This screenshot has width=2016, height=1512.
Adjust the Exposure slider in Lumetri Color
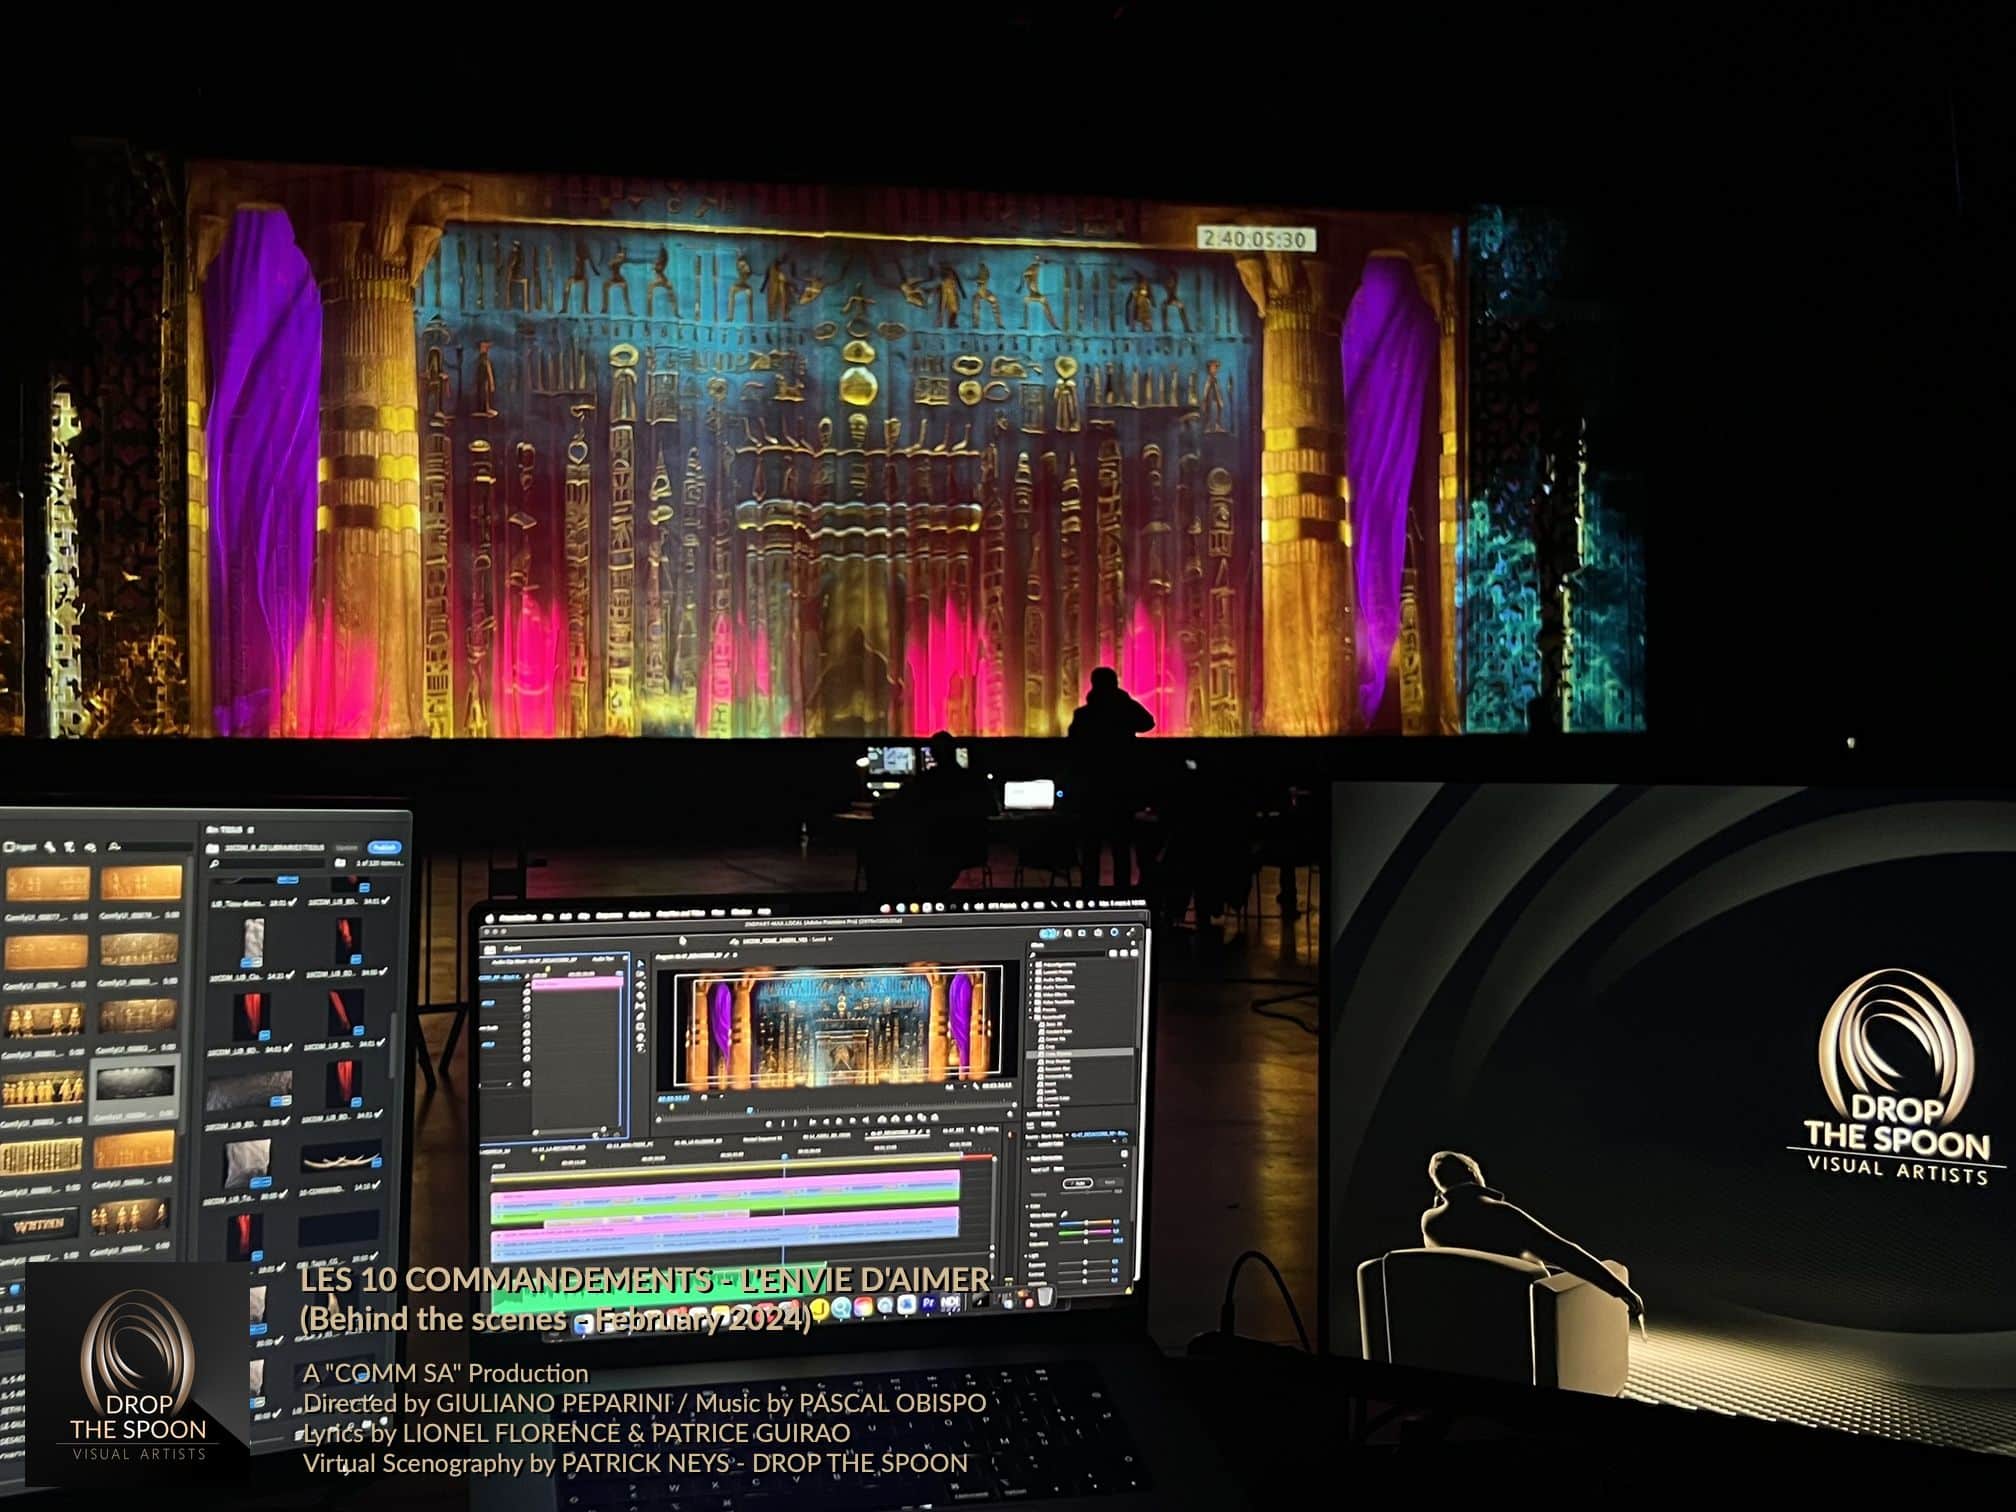1085,1262
